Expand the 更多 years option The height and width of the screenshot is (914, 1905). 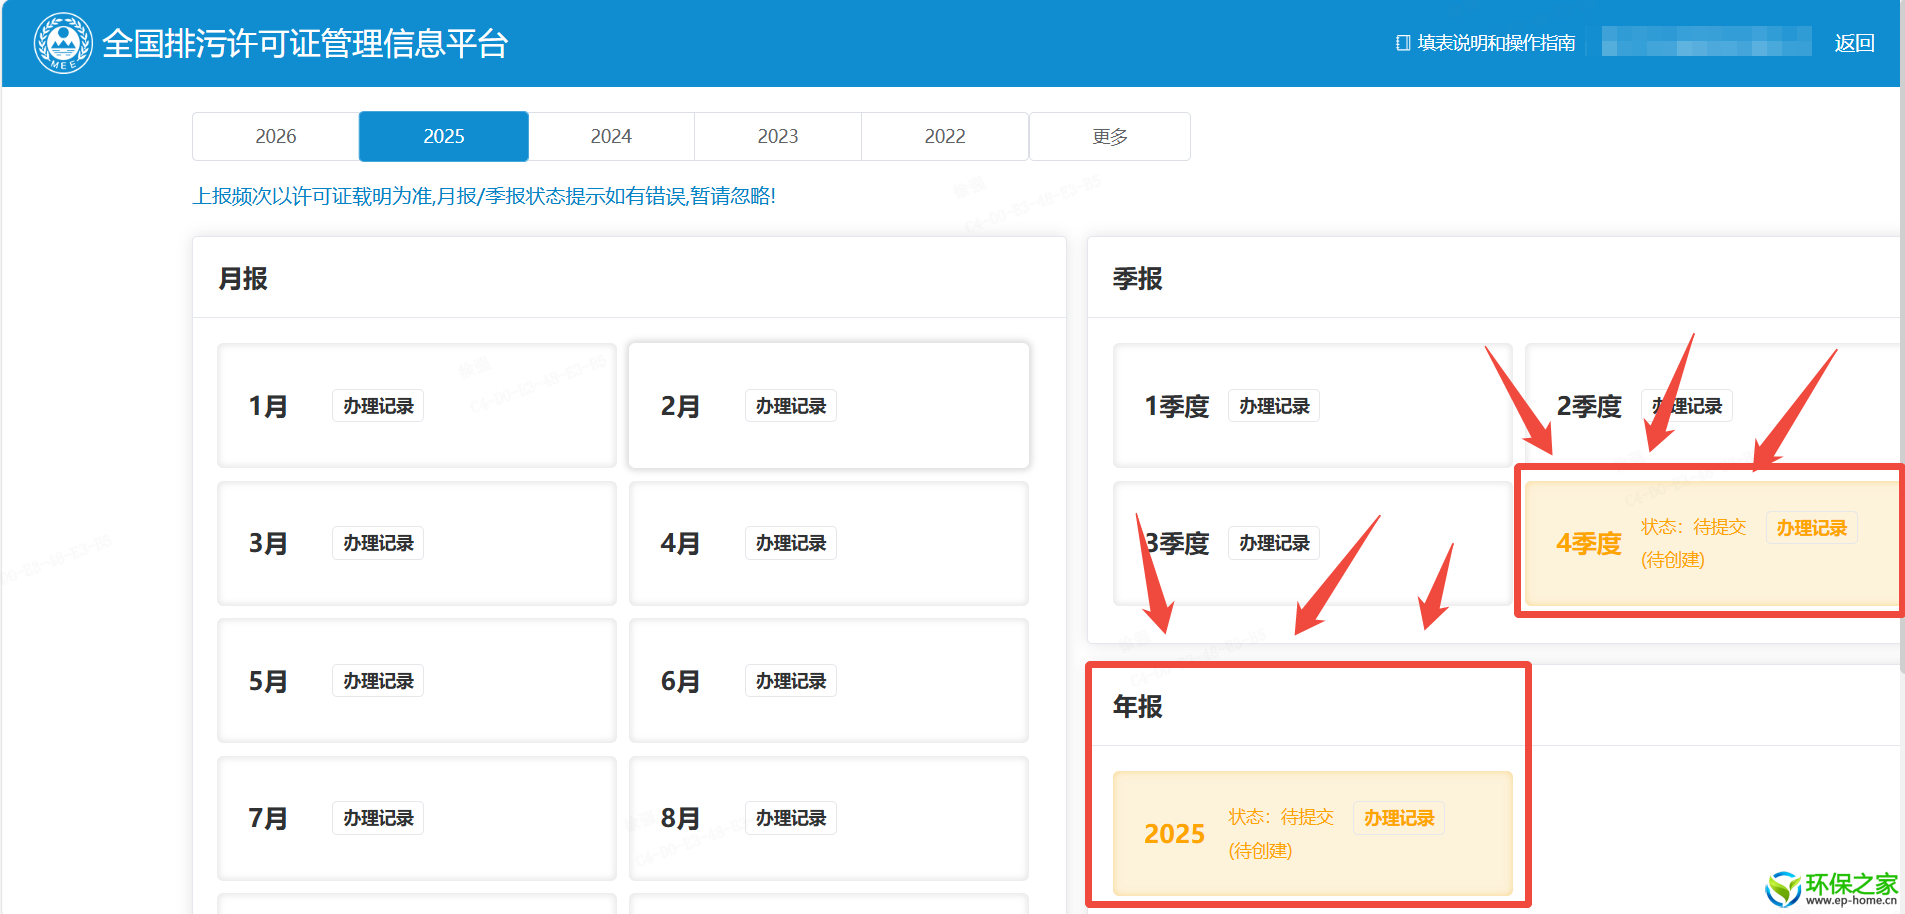pos(1109,136)
